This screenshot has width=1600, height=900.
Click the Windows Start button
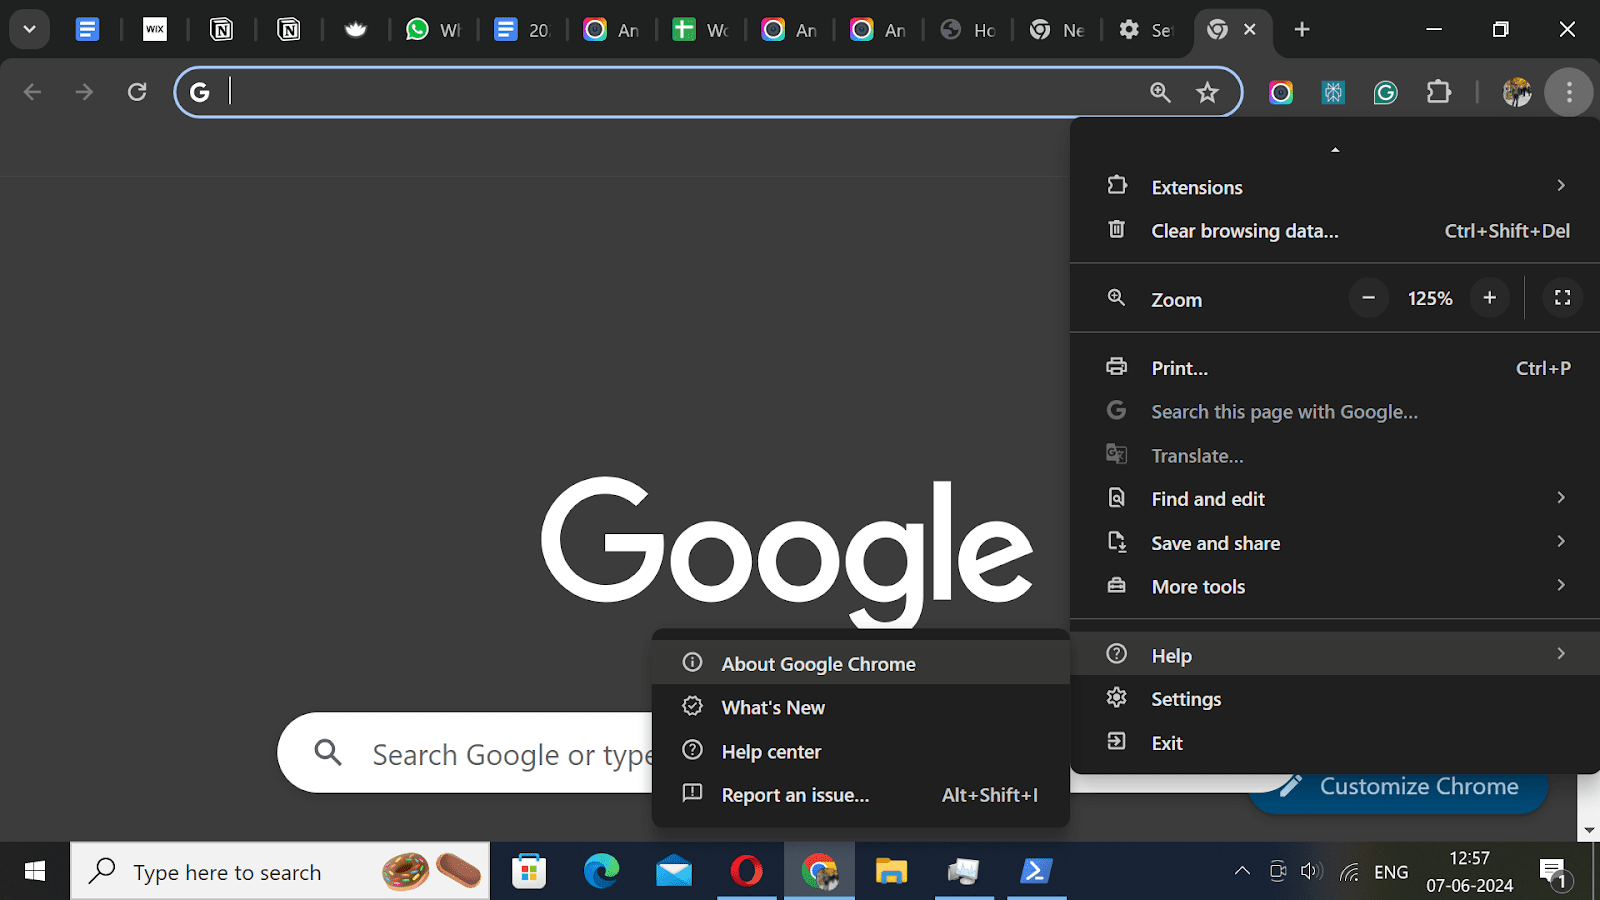34,871
